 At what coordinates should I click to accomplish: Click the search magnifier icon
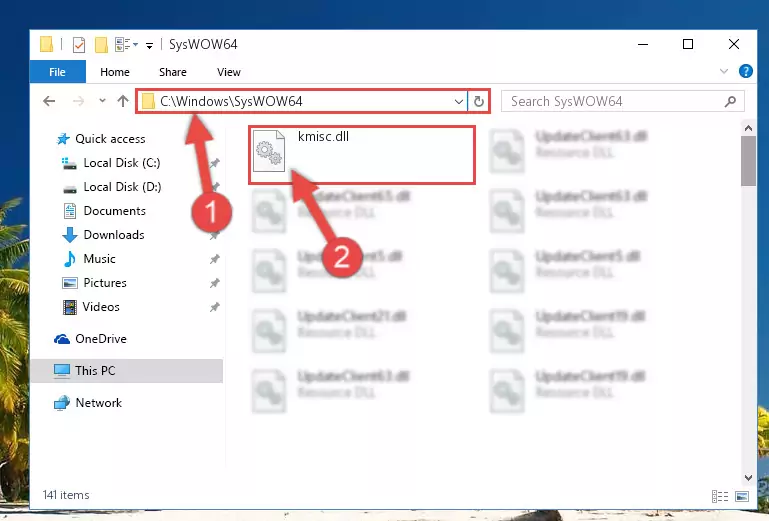(x=730, y=102)
